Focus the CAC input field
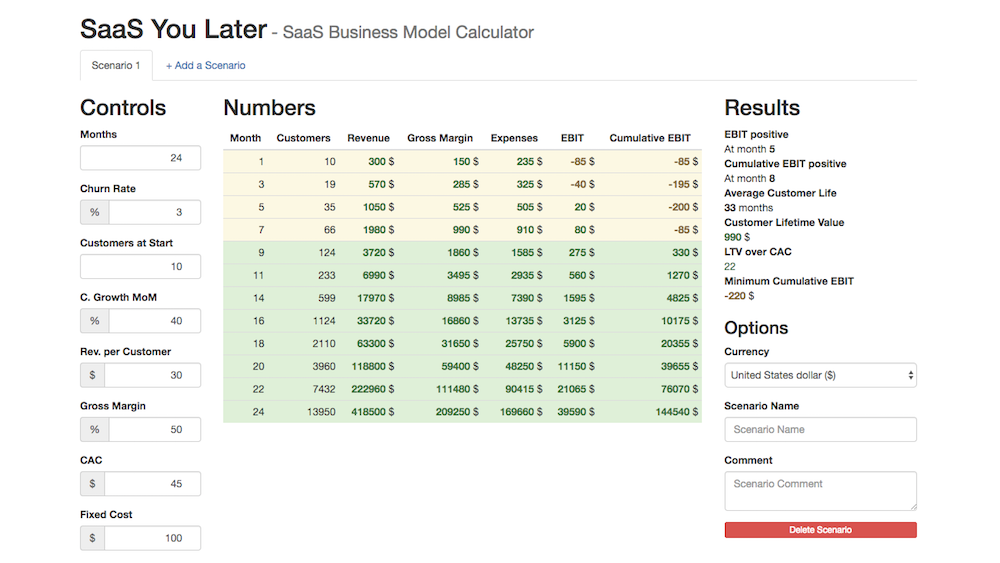The width and height of the screenshot is (1000, 563). click(x=152, y=484)
